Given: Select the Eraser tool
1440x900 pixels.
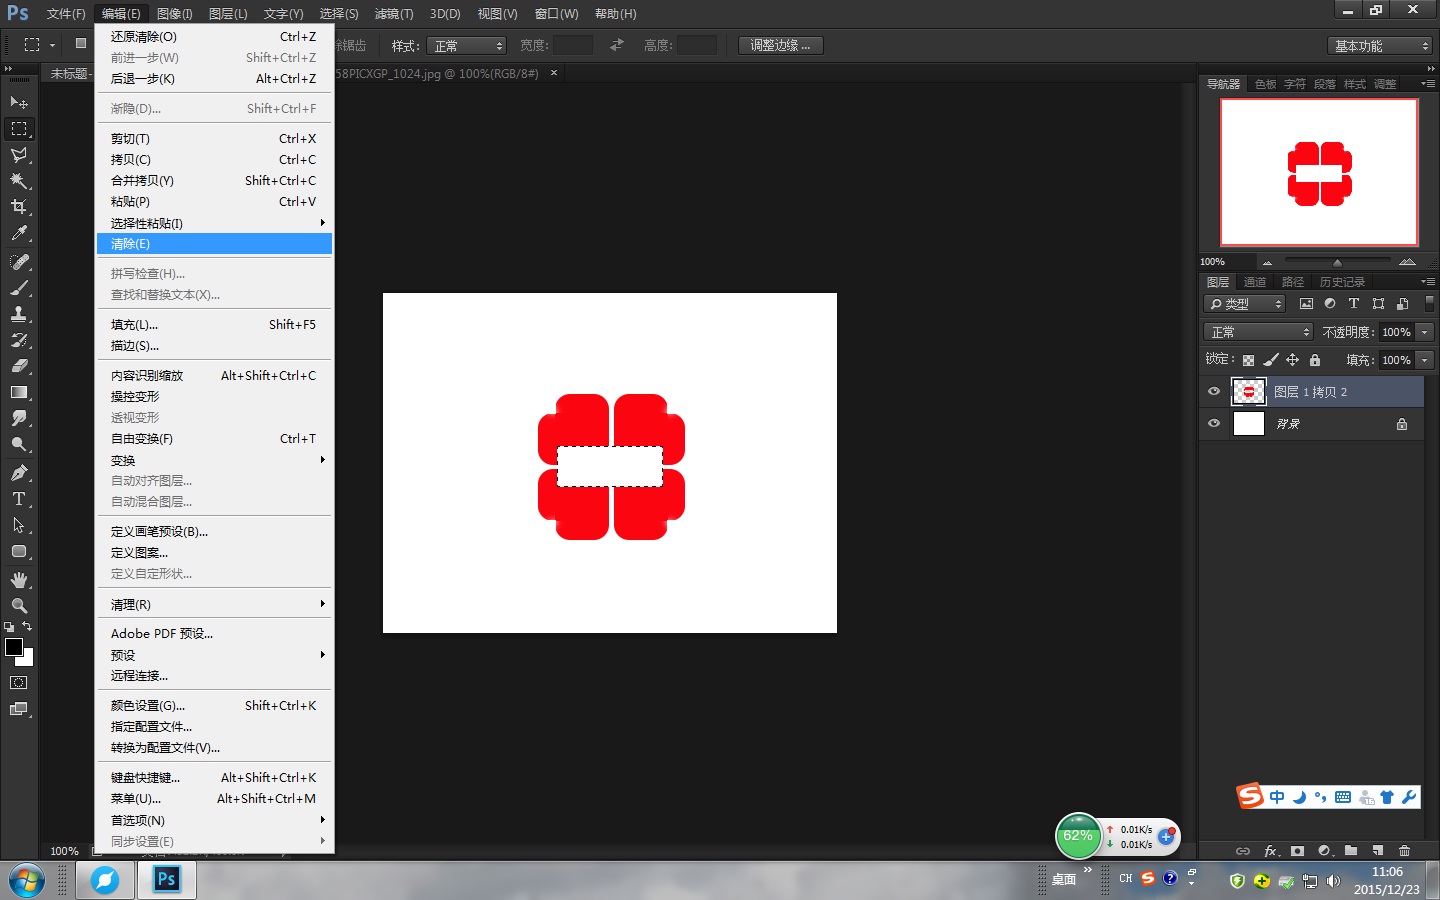Looking at the screenshot, I should coord(19,366).
